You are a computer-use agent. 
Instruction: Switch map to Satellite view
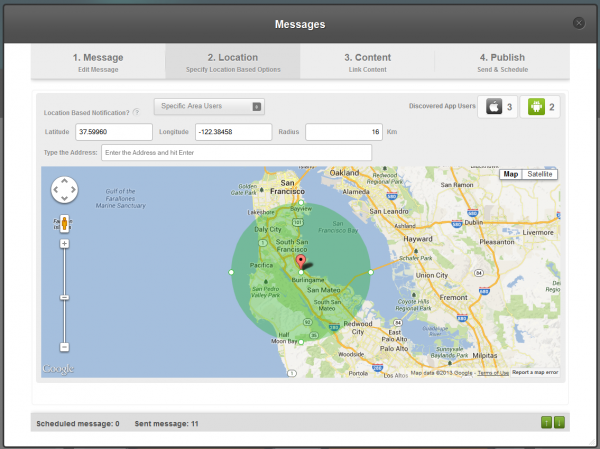pos(540,174)
